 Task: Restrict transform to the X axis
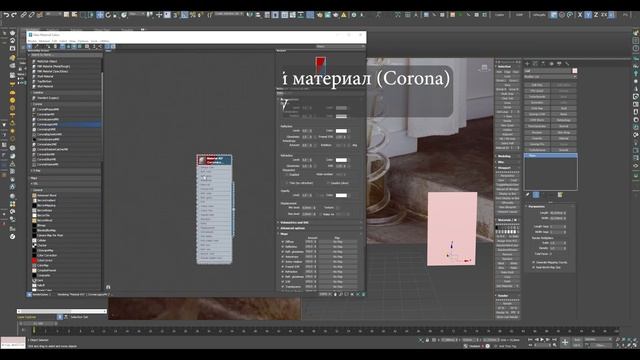(580, 15)
